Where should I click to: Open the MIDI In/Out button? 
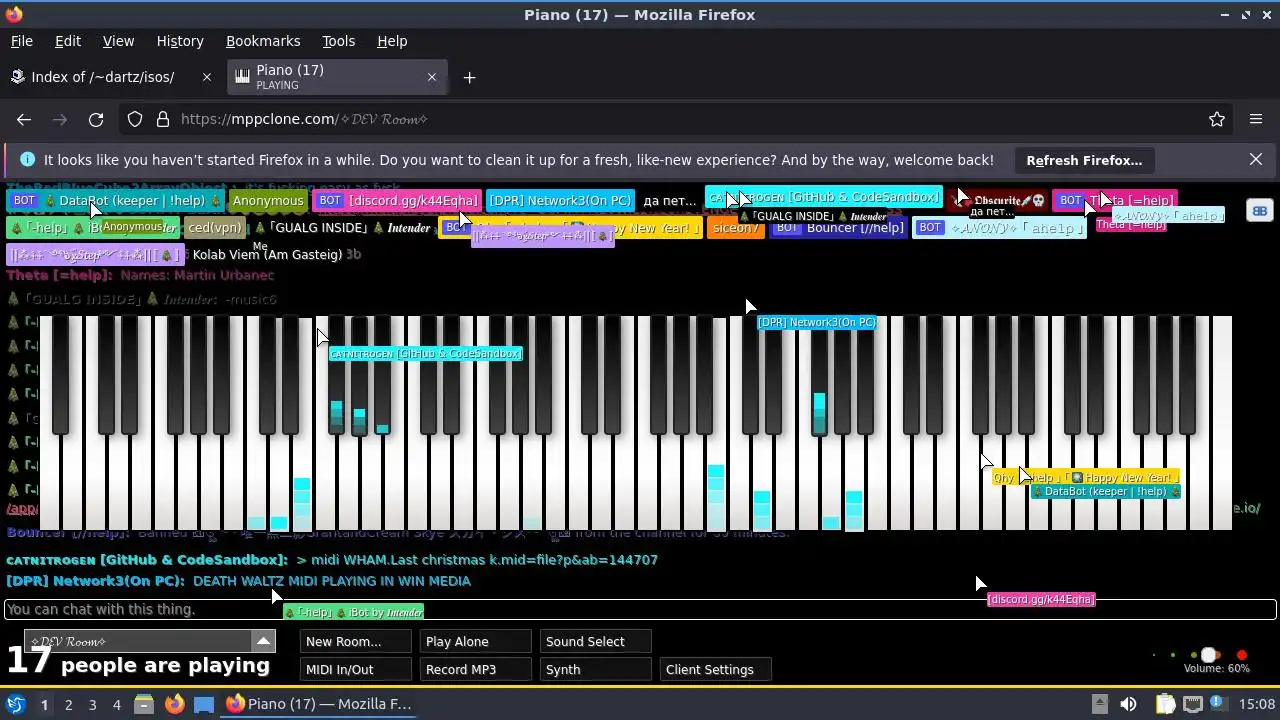point(355,670)
